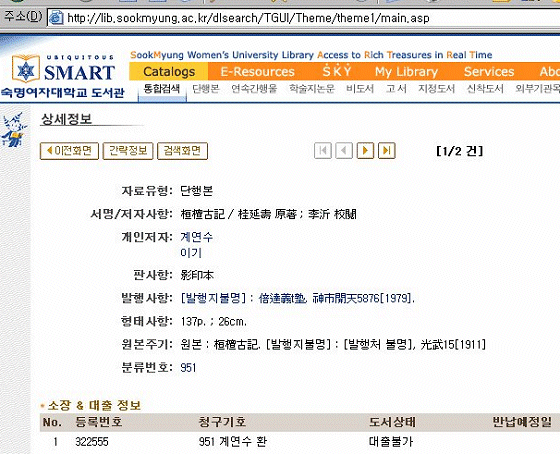
Task: Click the 원본주기 original note text
Action: point(333,345)
